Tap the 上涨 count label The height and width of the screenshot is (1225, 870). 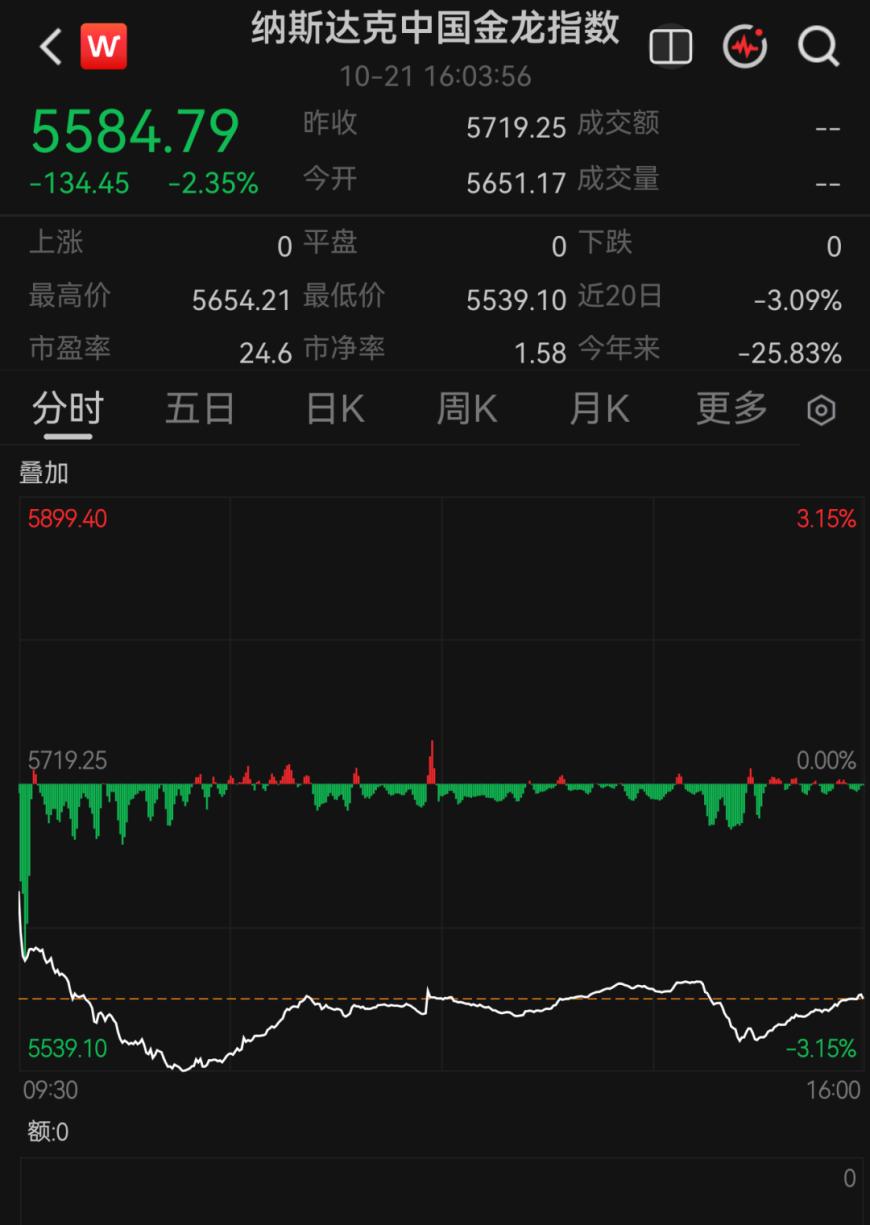pyautogui.click(x=56, y=242)
